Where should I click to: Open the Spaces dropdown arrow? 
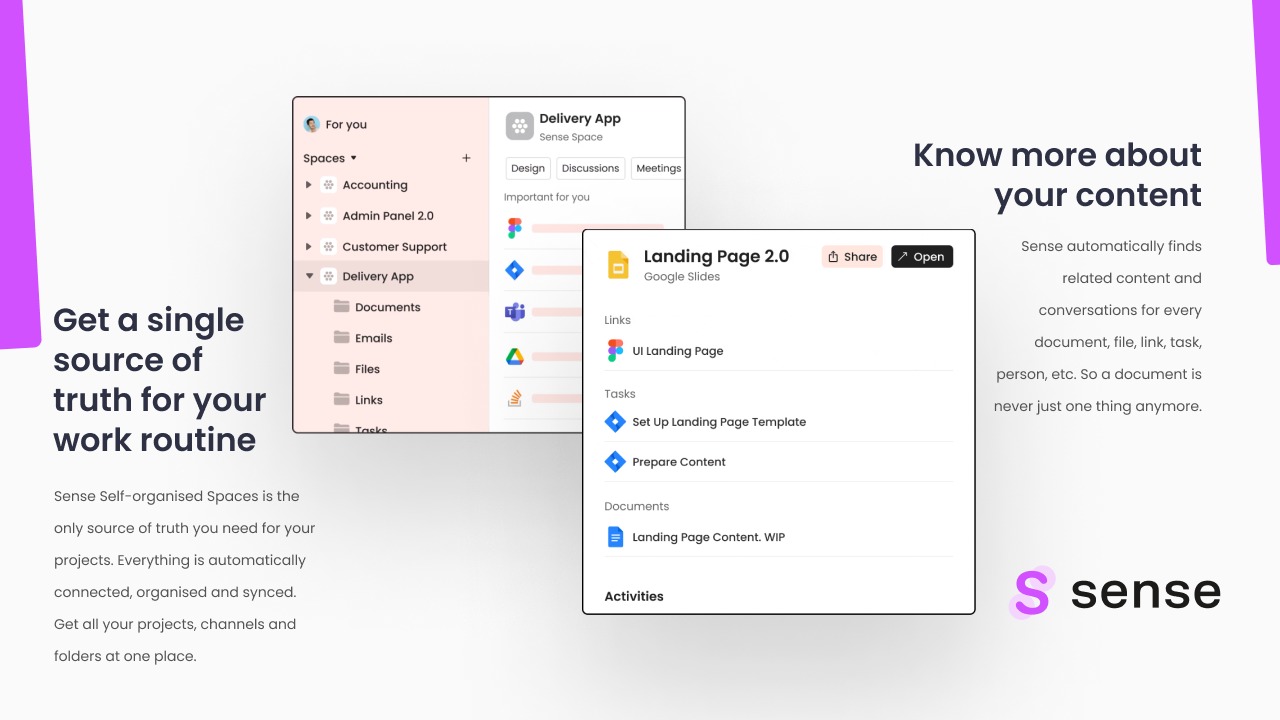pyautogui.click(x=353, y=158)
